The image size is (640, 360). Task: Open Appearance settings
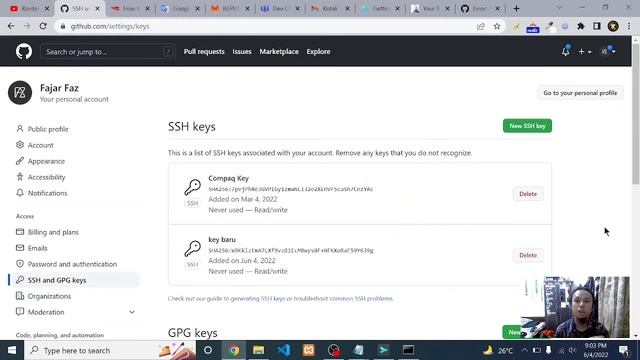(x=46, y=161)
